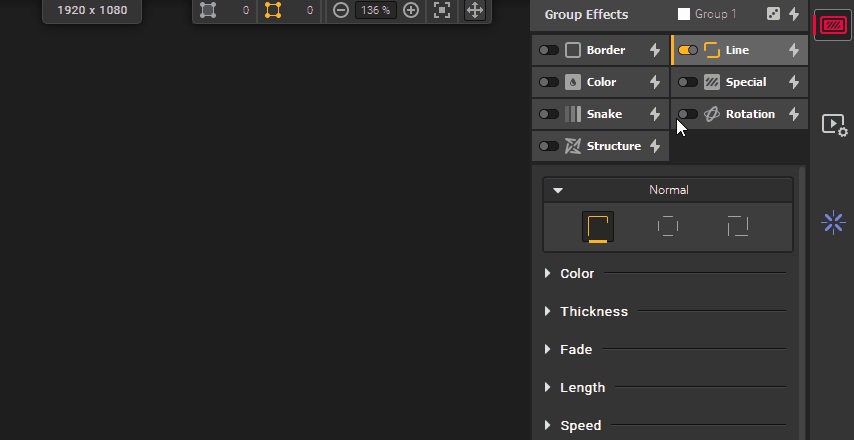Click the pan move arrows icon
854x440 pixels.
point(475,10)
